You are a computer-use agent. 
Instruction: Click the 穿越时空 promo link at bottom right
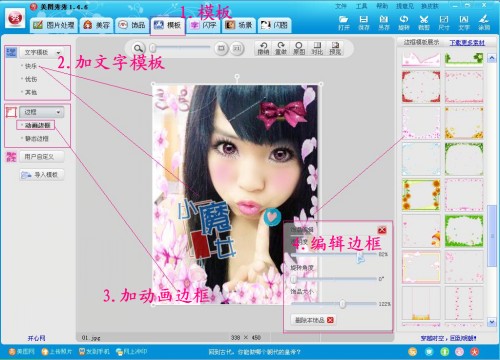coord(448,338)
